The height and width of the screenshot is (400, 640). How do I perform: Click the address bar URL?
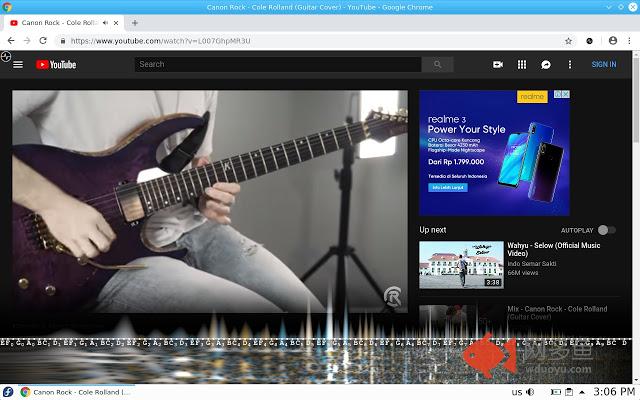tap(160, 41)
